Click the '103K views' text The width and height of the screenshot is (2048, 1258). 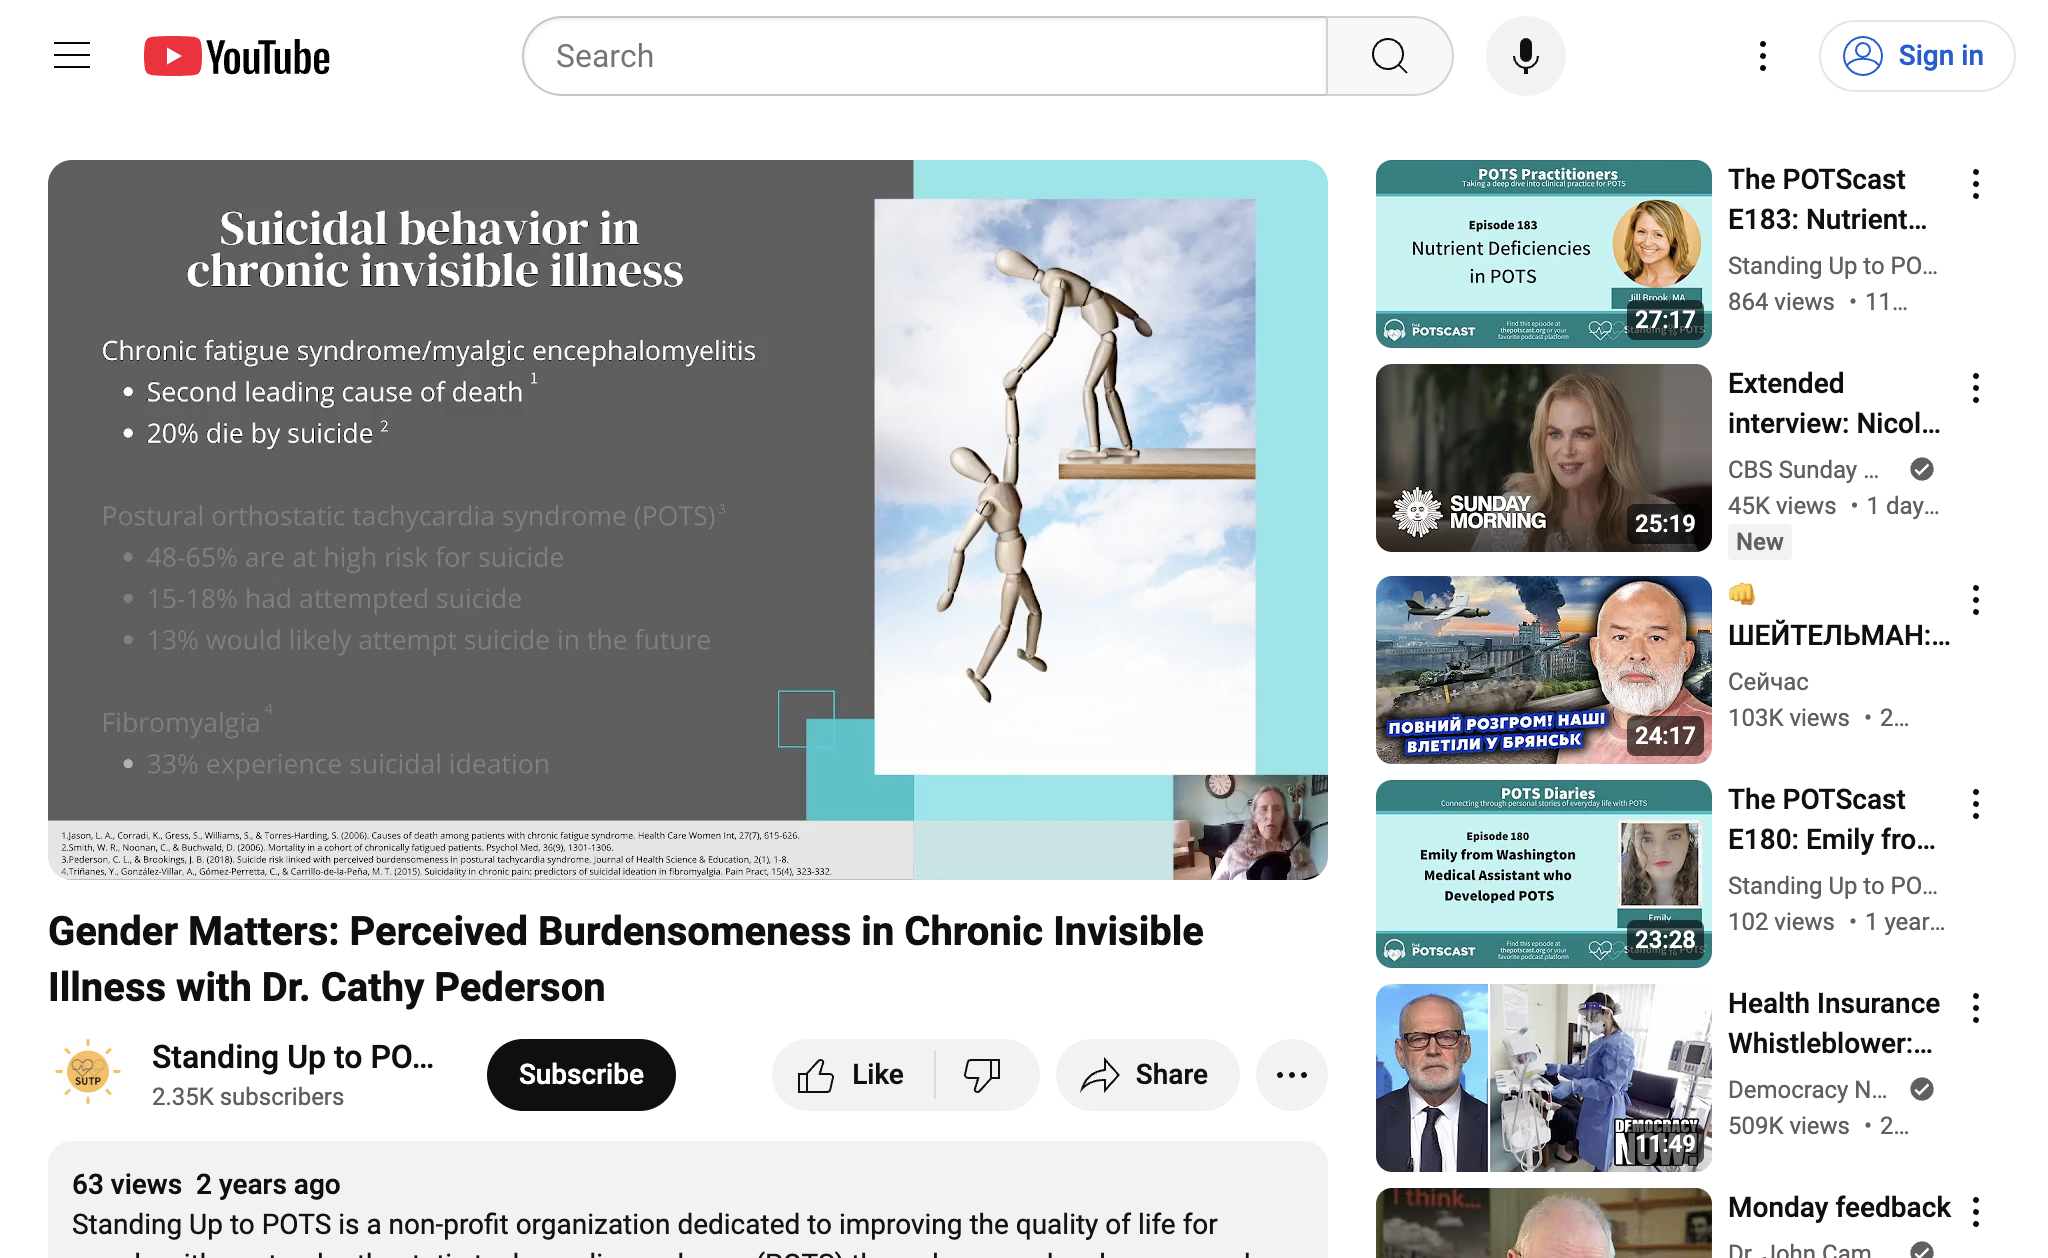point(1788,717)
